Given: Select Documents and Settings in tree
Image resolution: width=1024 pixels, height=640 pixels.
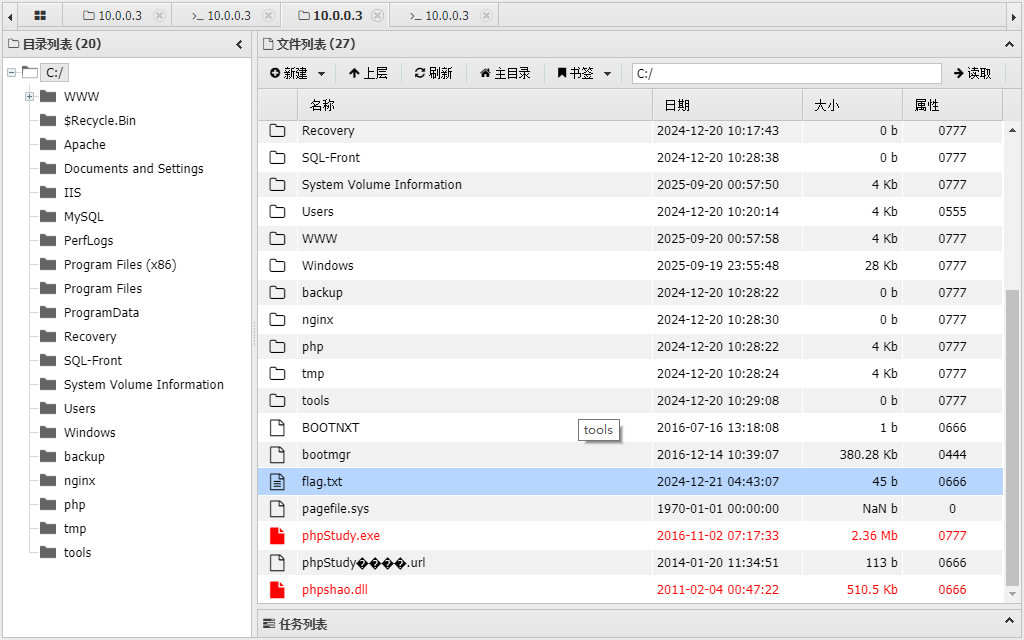Looking at the screenshot, I should (x=133, y=168).
